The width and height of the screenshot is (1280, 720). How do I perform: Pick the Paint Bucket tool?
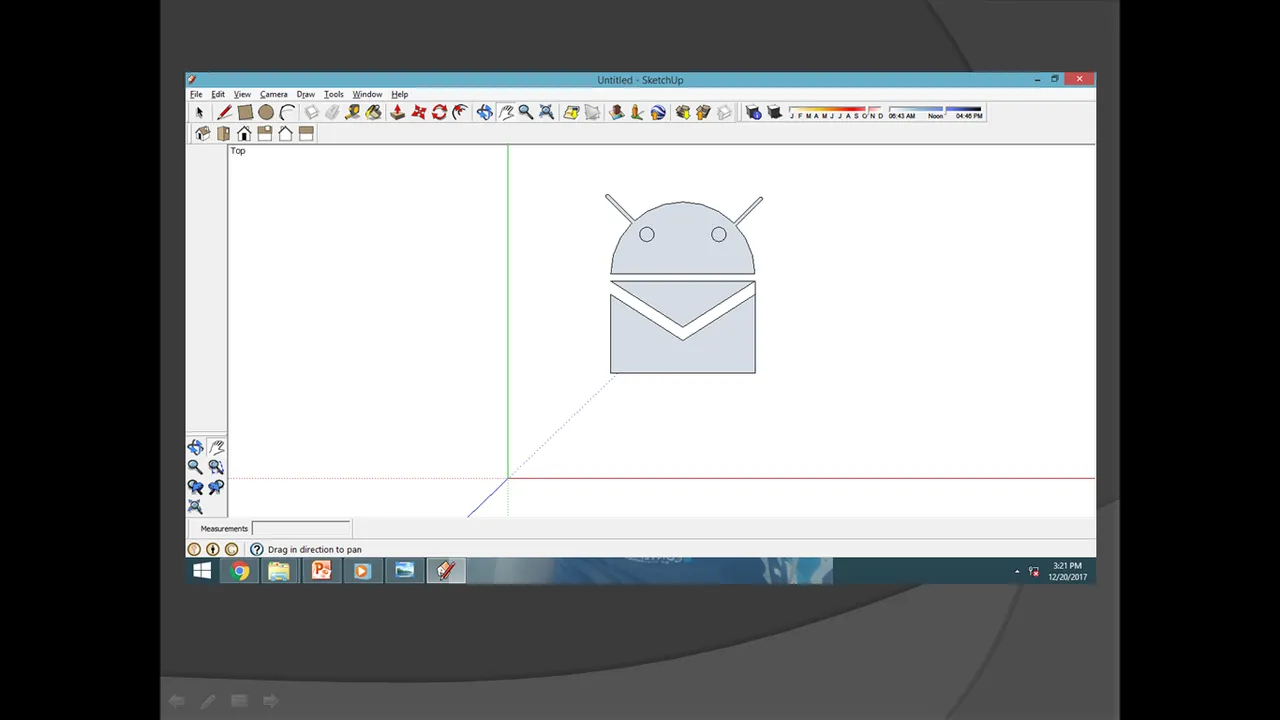tap(374, 113)
